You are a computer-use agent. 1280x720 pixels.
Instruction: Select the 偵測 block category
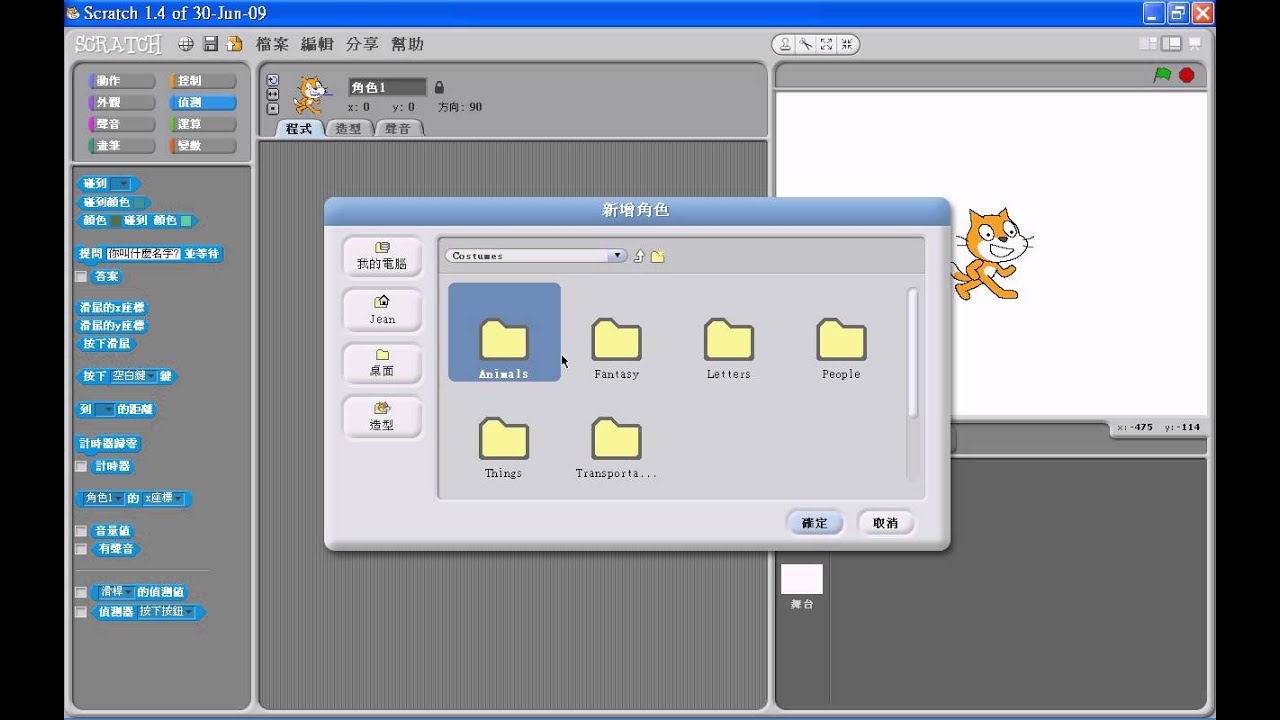(x=202, y=103)
